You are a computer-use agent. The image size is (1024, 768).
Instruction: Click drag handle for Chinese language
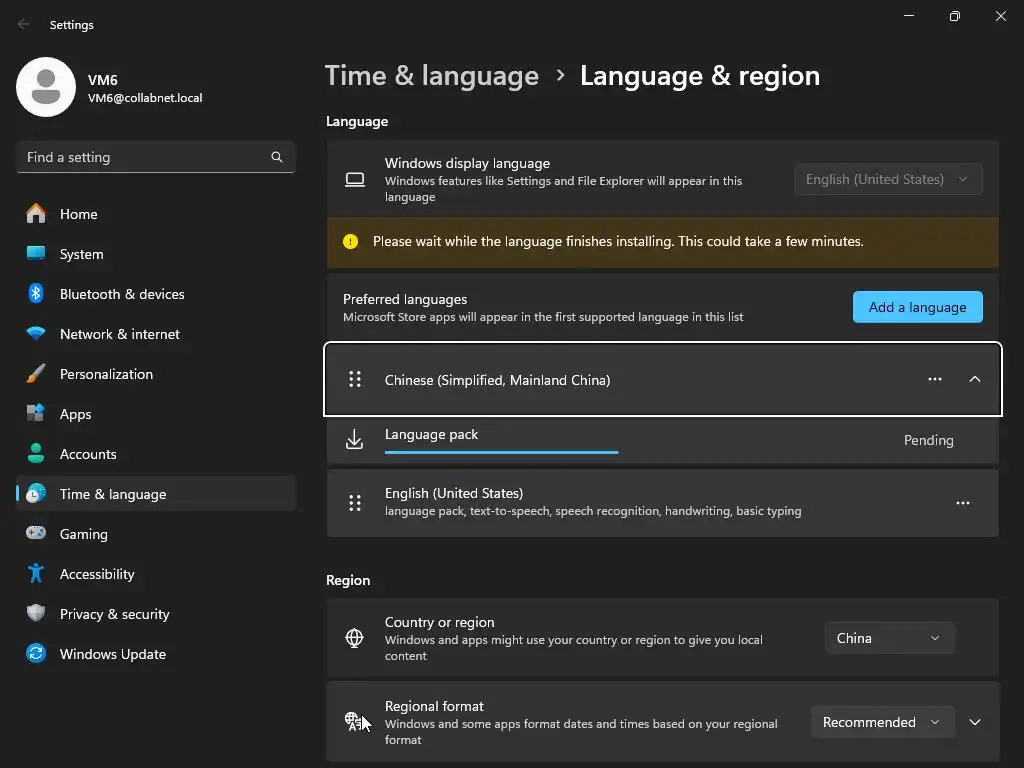point(354,380)
